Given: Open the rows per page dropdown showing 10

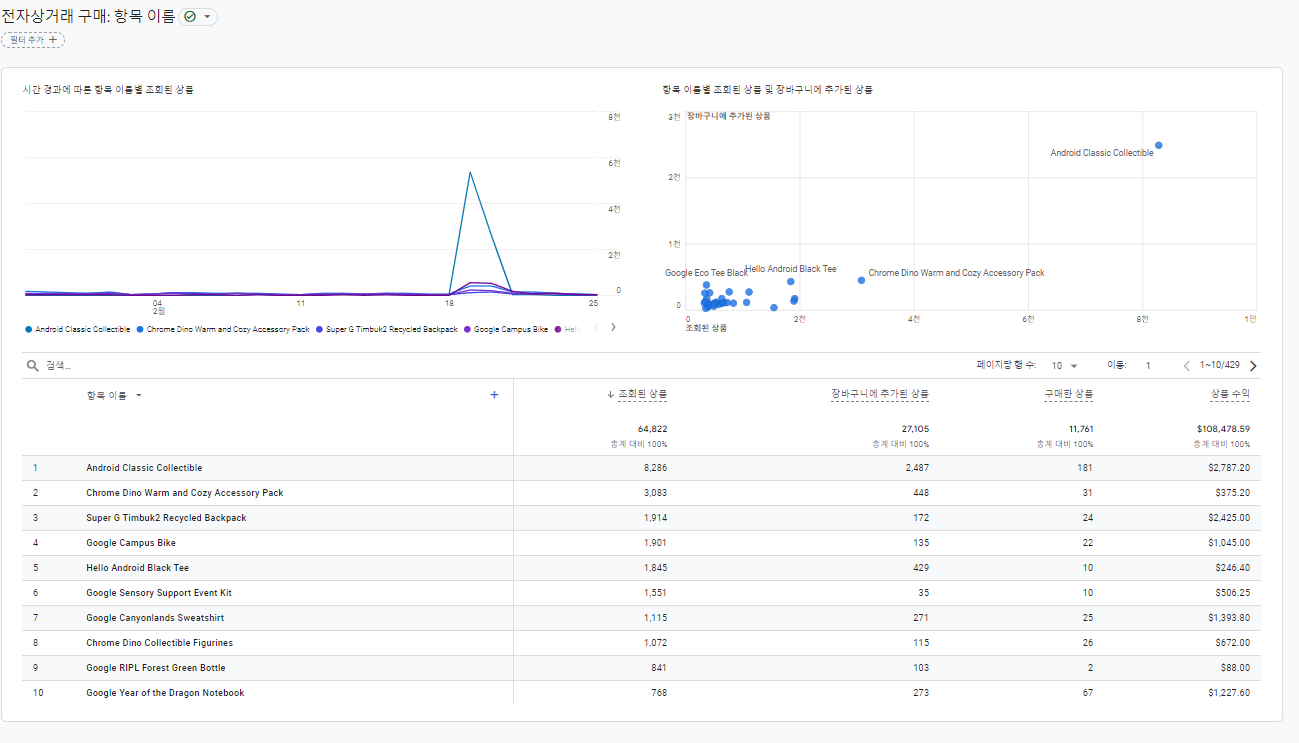Looking at the screenshot, I should pyautogui.click(x=1064, y=366).
